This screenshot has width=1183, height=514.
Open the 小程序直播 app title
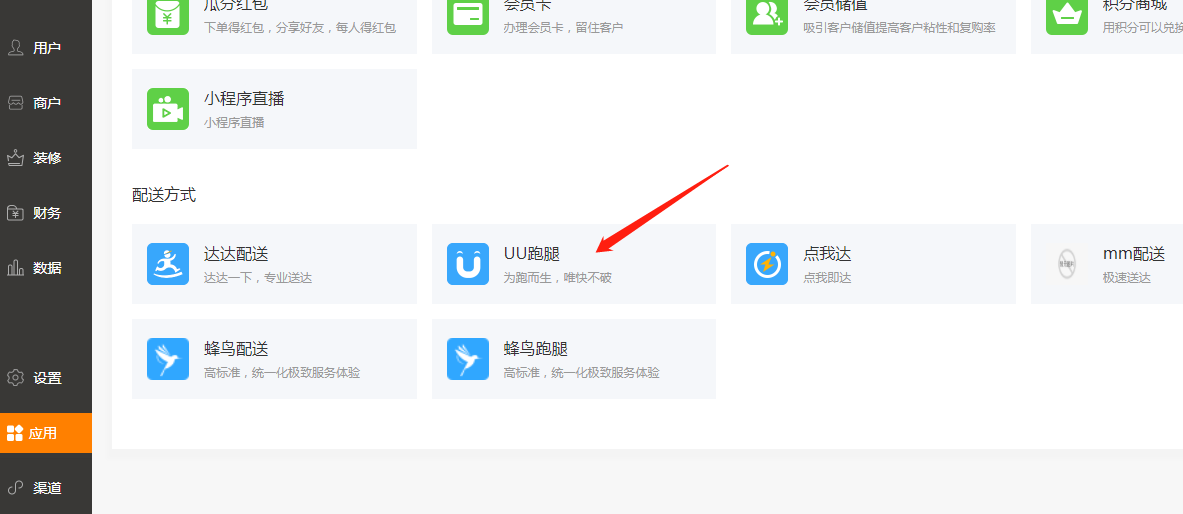(244, 99)
